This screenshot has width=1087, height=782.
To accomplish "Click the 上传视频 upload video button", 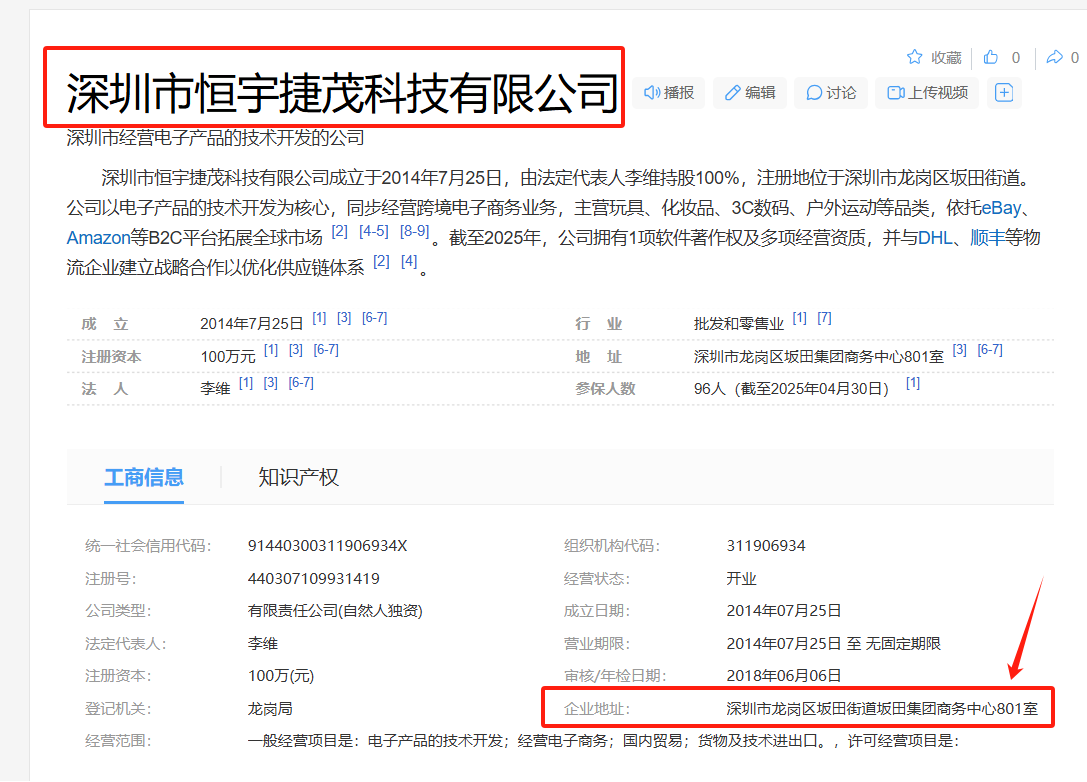I will [x=927, y=93].
